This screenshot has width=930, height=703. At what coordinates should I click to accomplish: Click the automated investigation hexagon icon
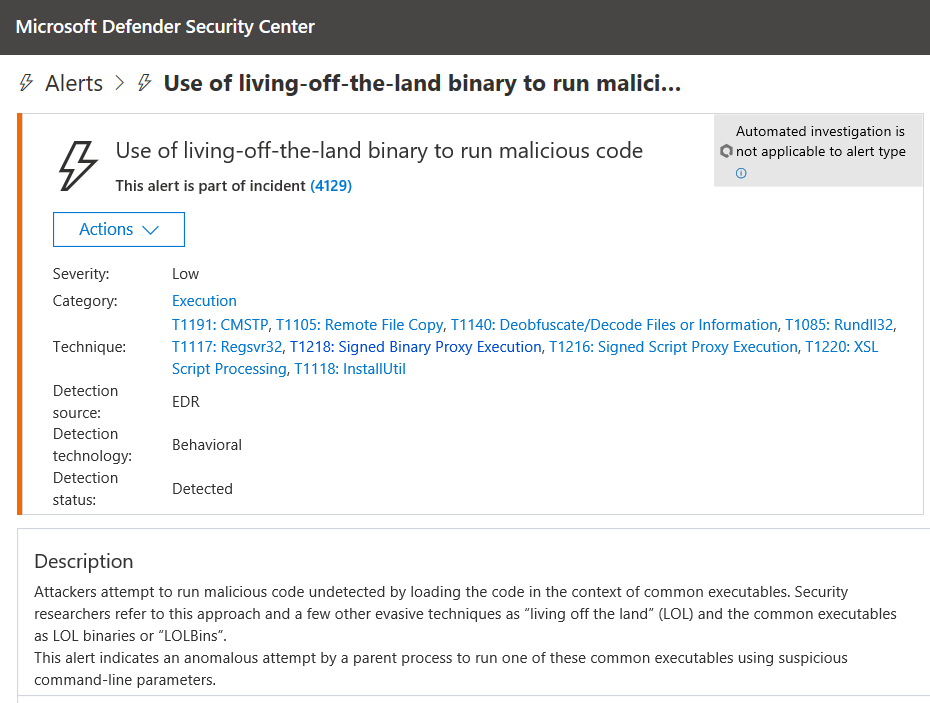coord(726,152)
